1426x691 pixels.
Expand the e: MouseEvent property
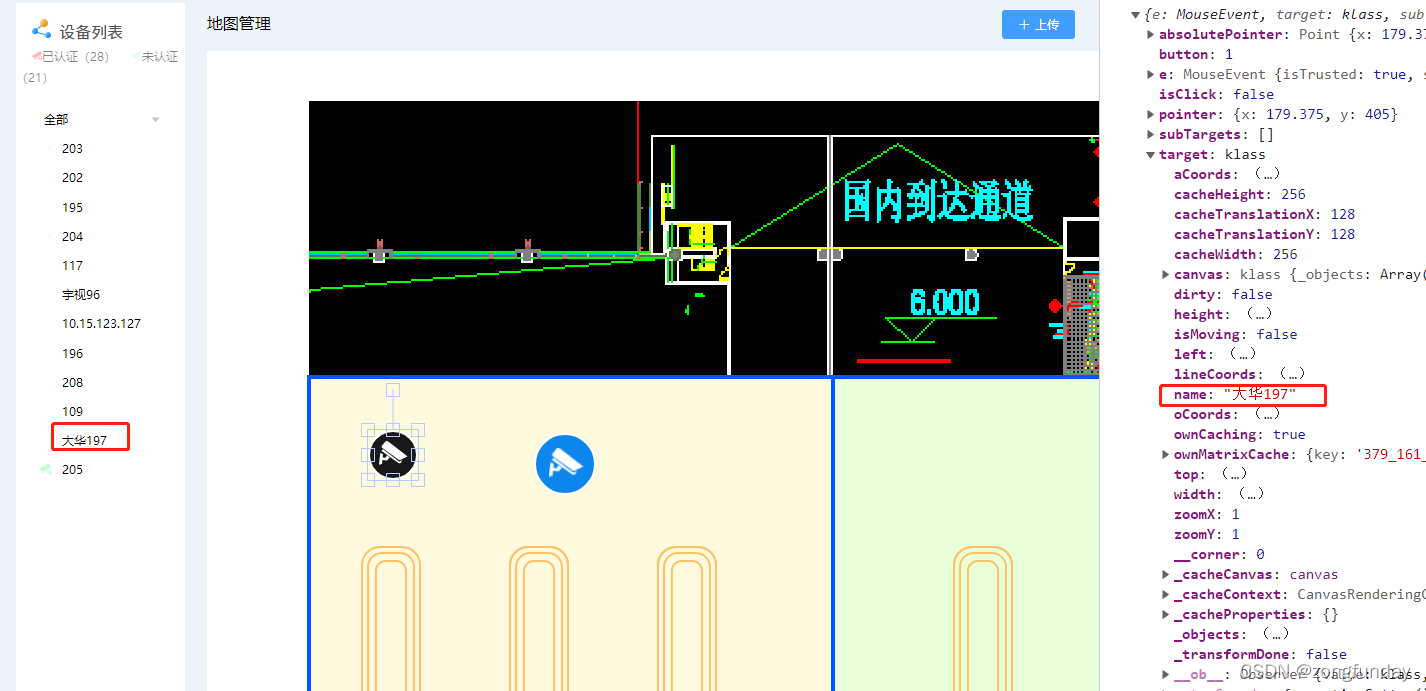tap(1151, 74)
